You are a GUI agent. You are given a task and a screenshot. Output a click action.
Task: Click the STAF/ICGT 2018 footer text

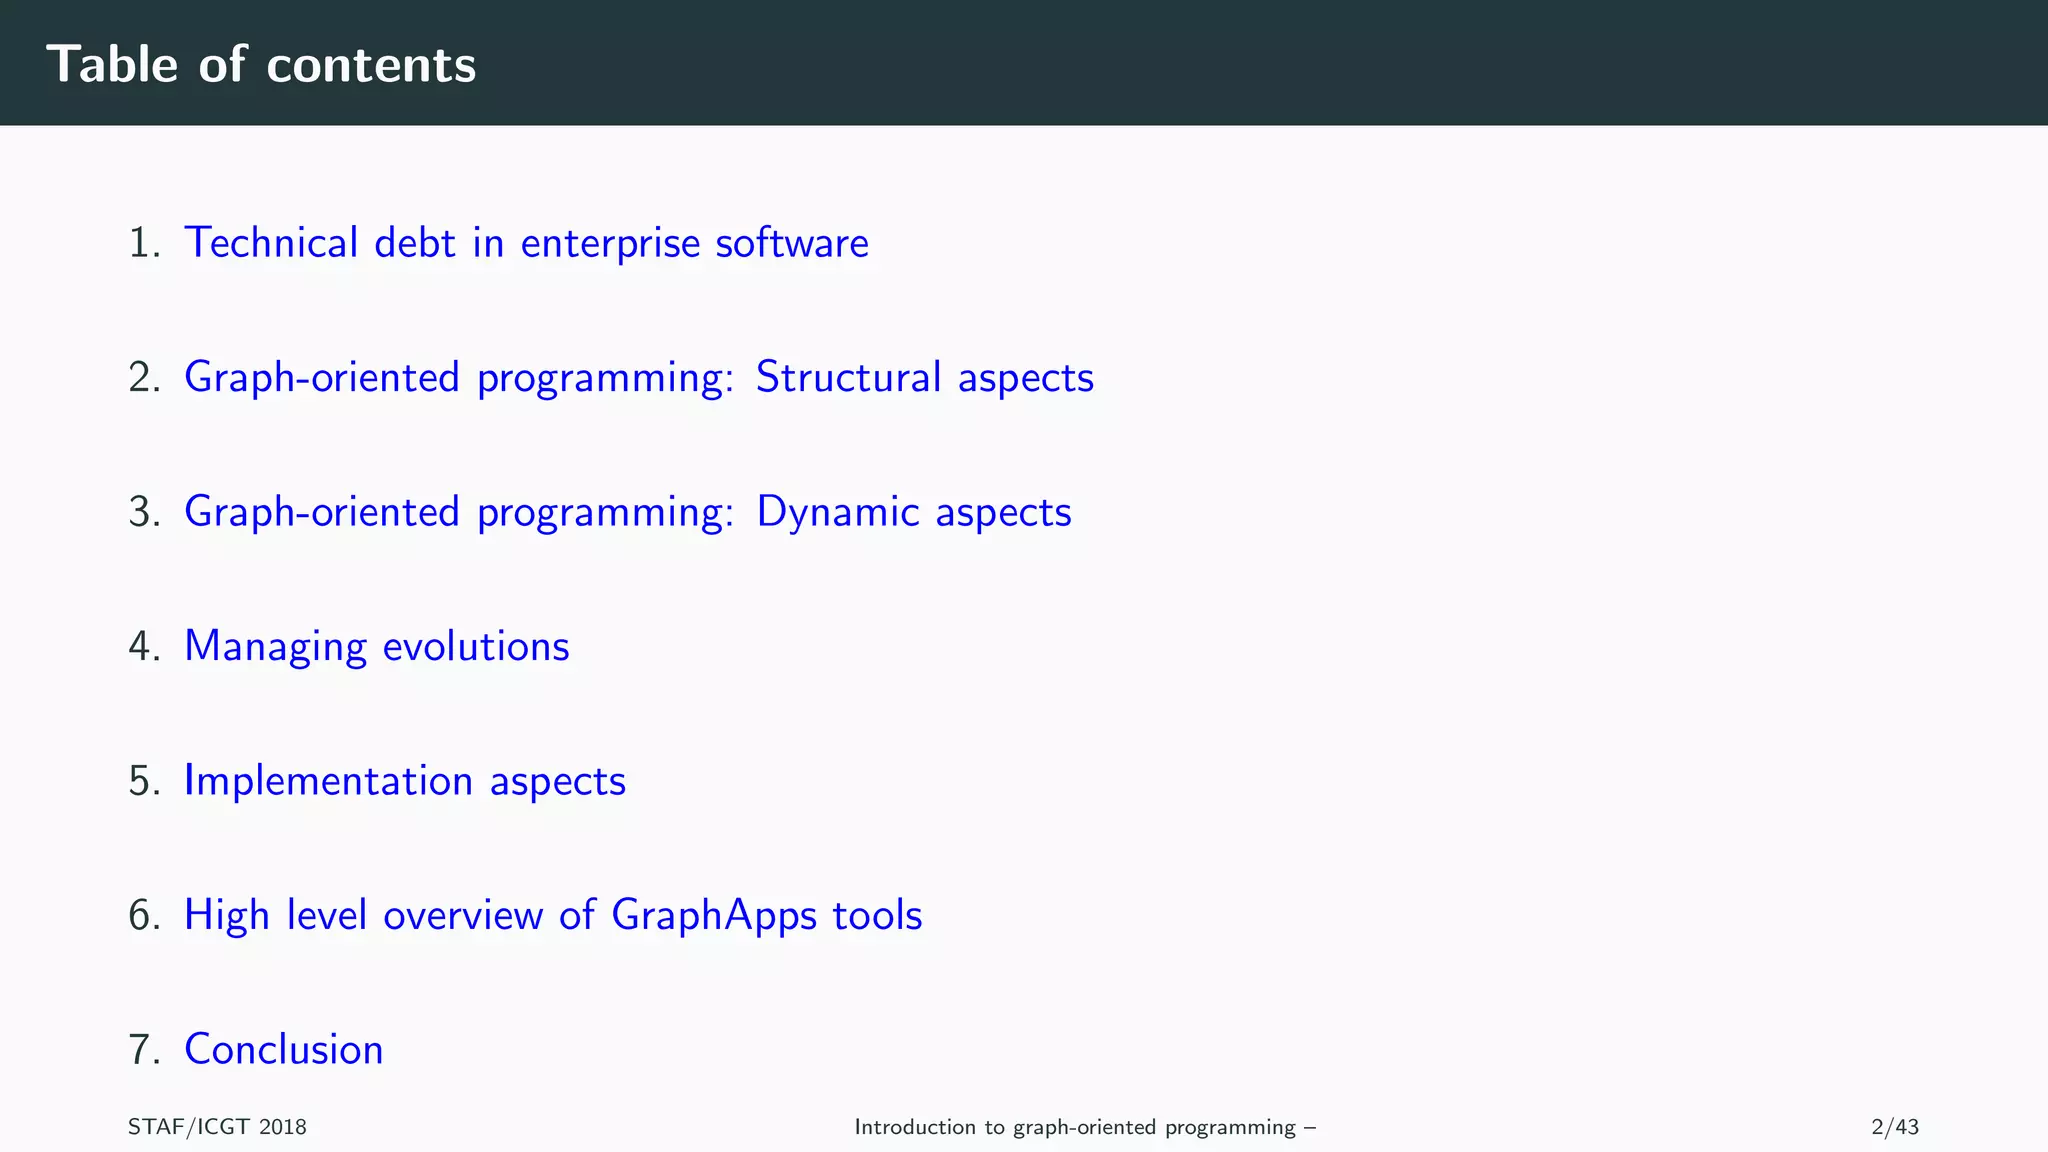point(217,1127)
